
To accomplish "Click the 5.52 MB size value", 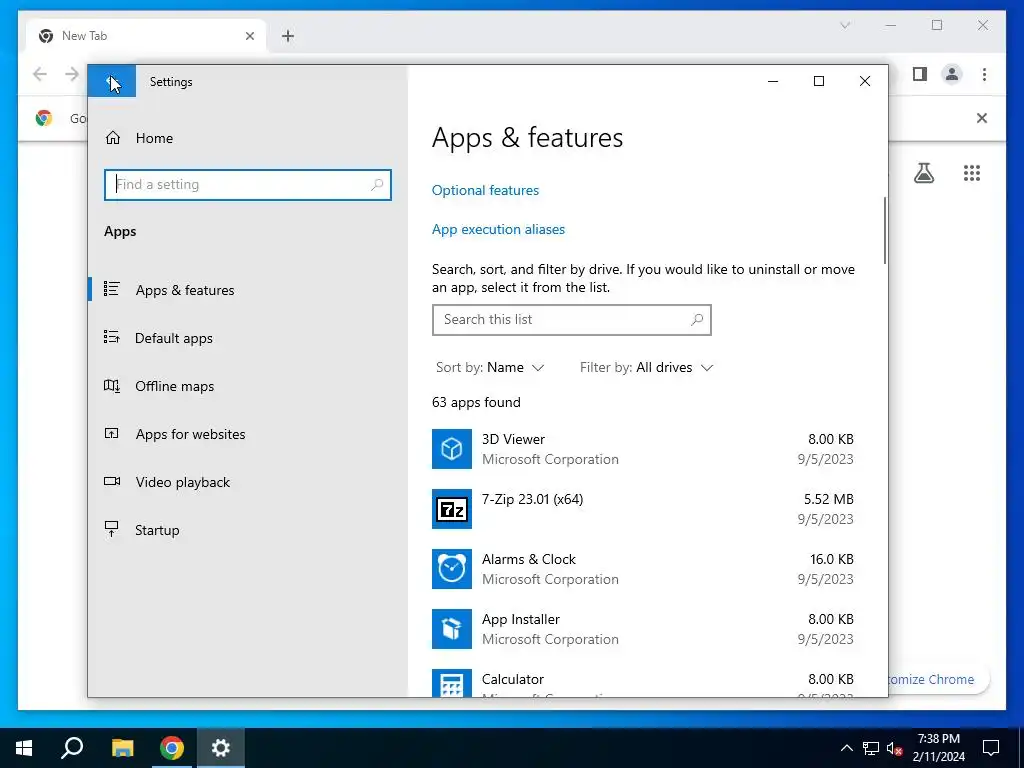I will [829, 500].
